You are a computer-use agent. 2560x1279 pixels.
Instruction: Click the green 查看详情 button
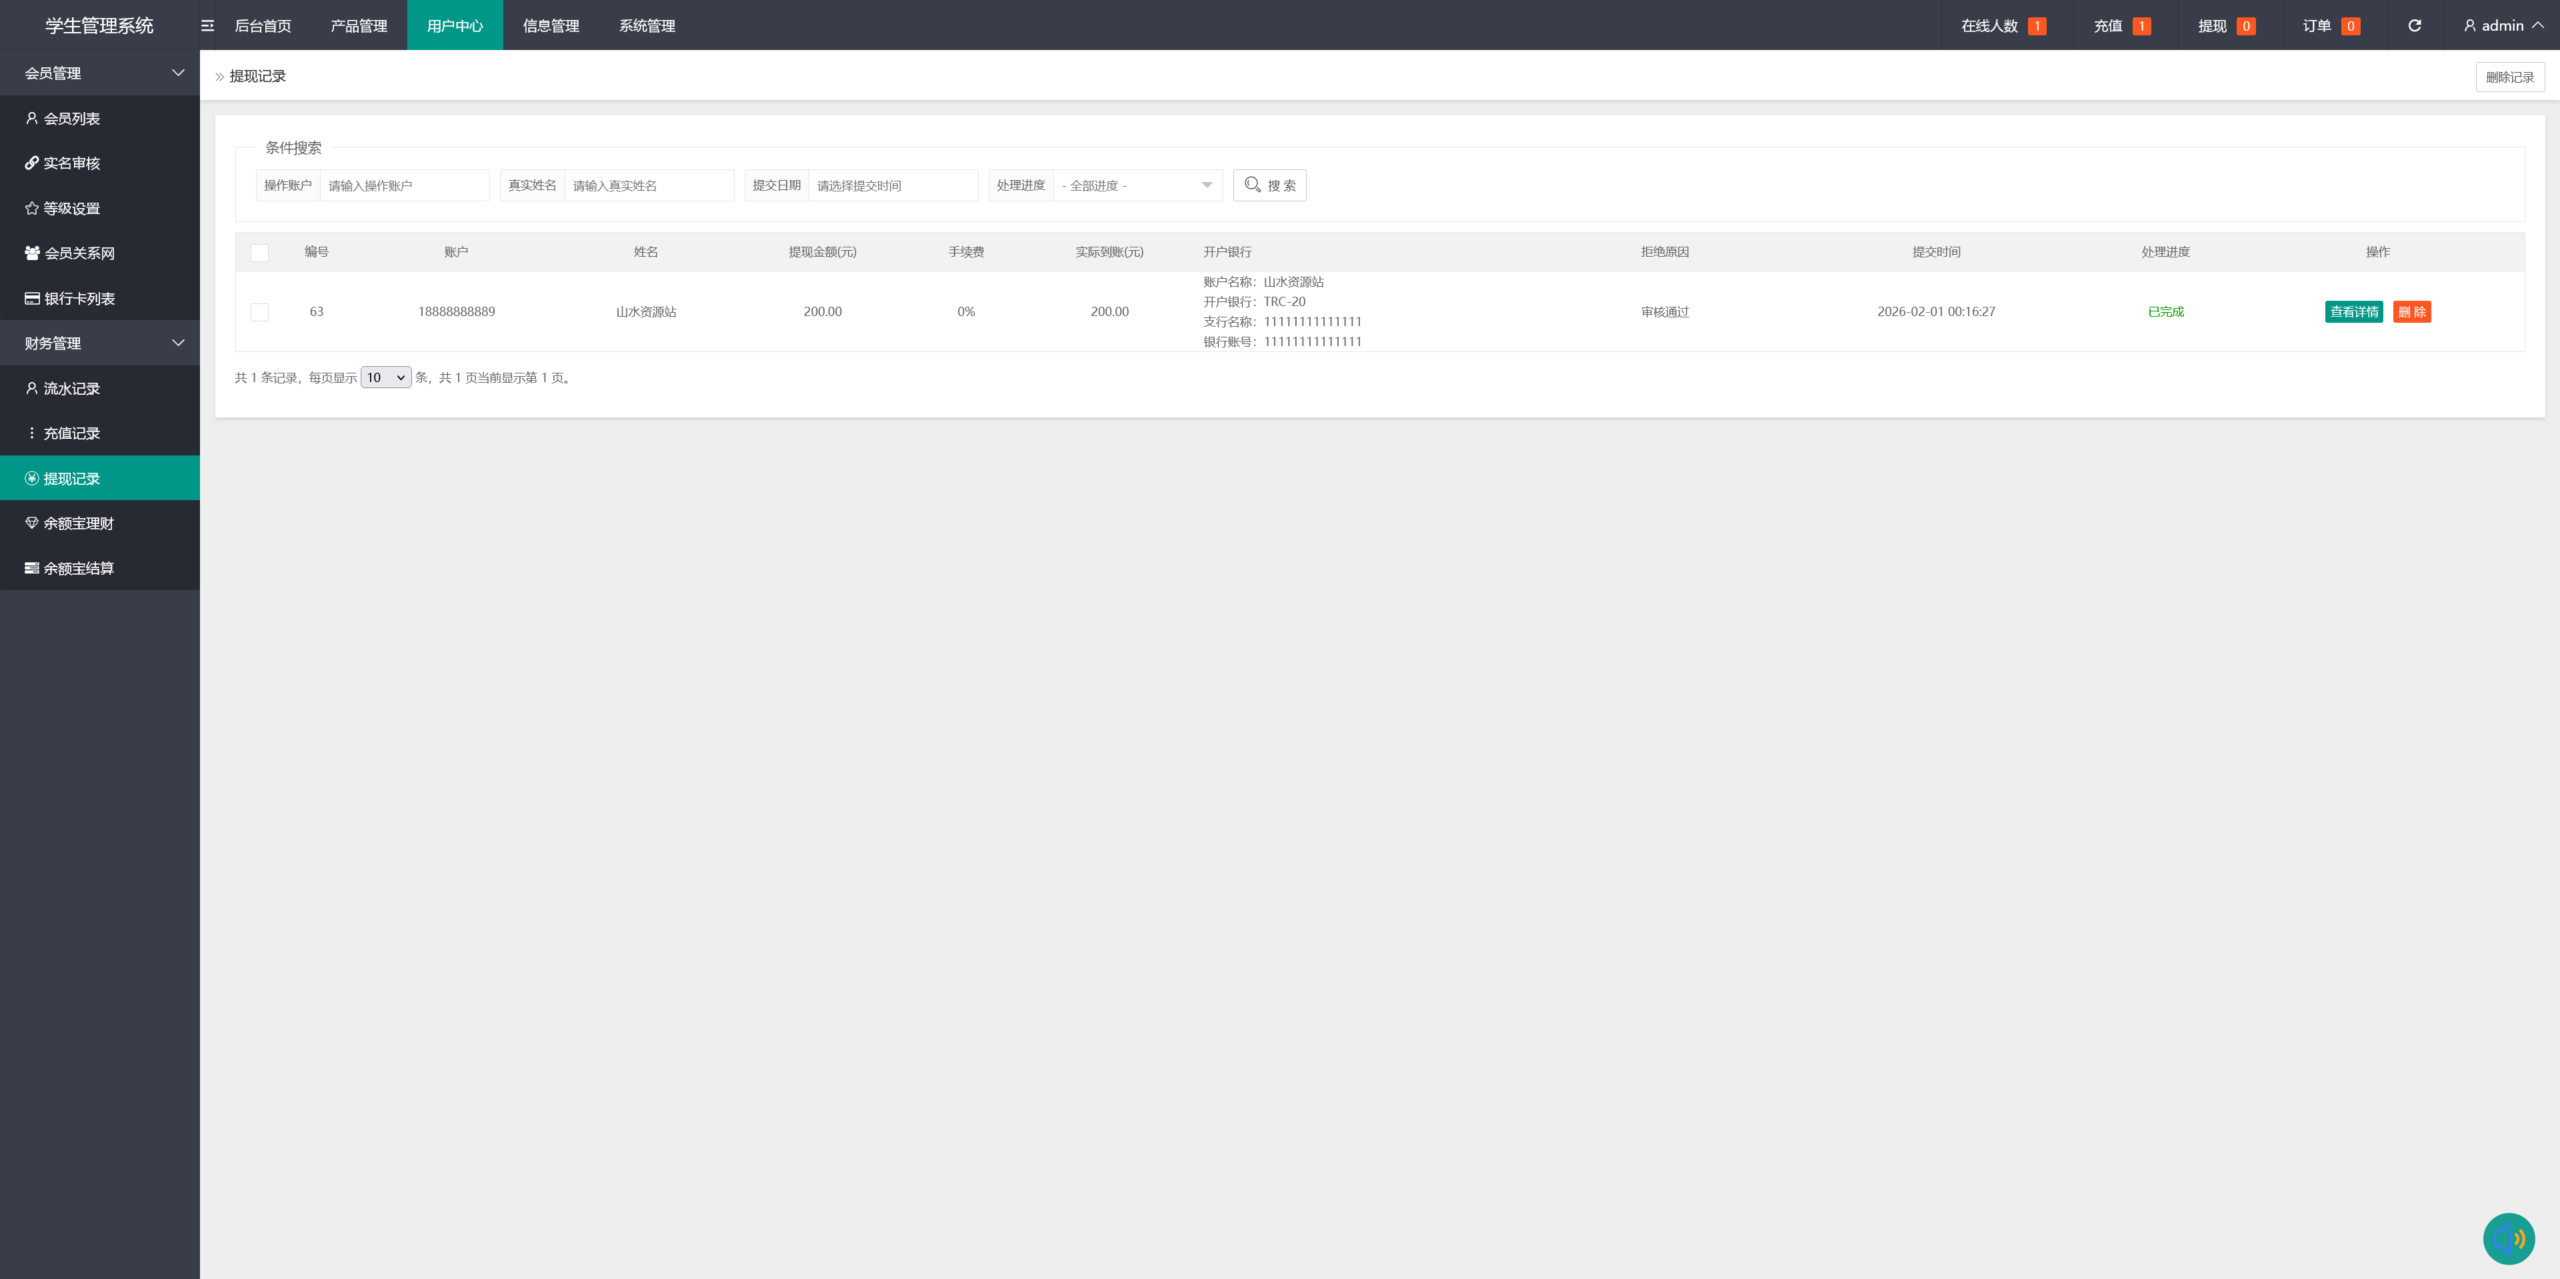pos(2353,312)
